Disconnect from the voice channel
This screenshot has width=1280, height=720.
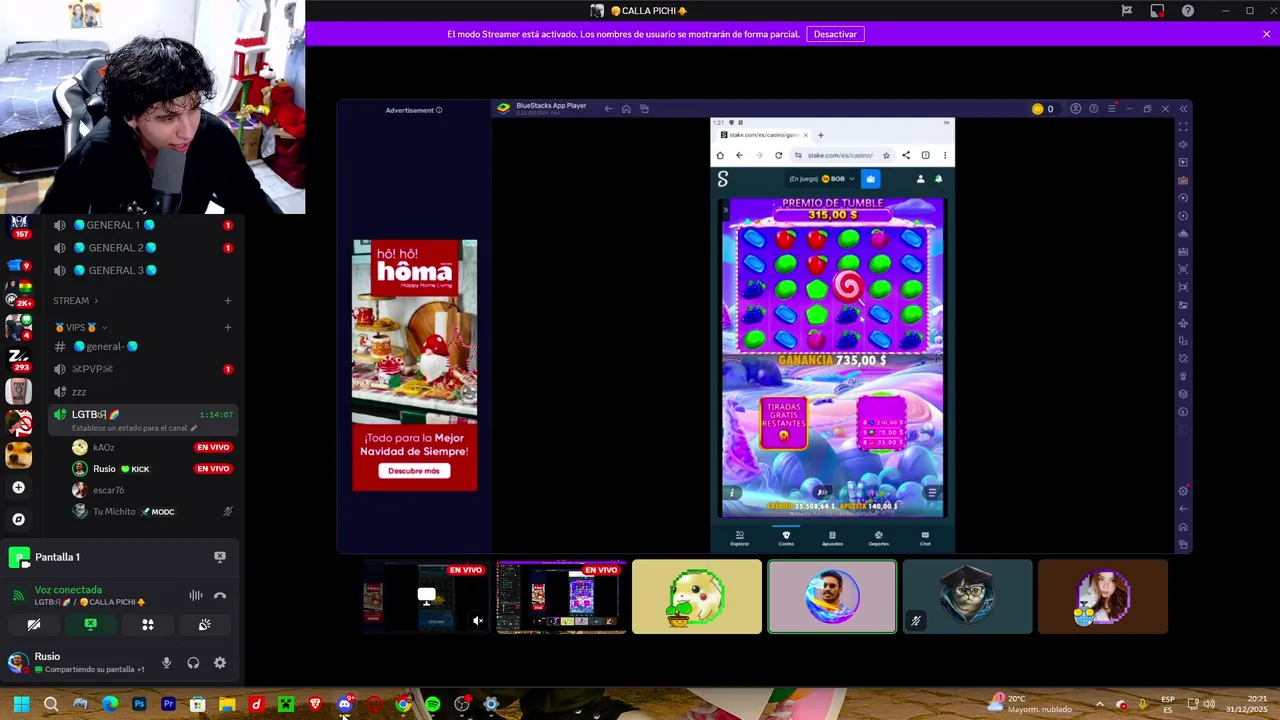pos(220,596)
